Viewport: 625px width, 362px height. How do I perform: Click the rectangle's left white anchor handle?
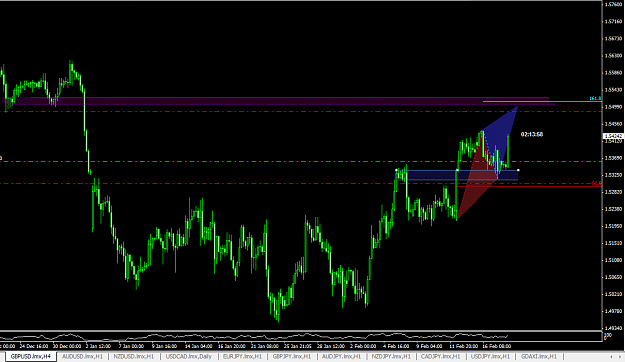(x=396, y=171)
